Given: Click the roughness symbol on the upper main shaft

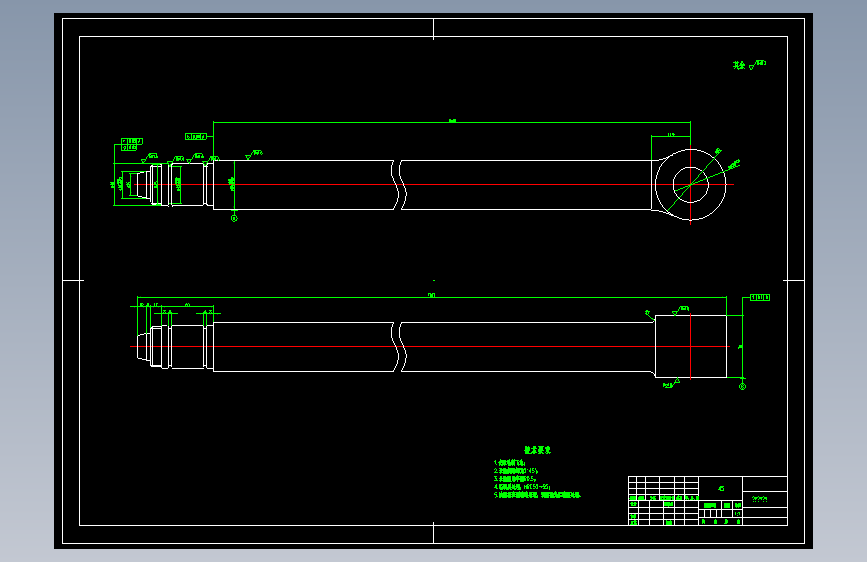Looking at the screenshot, I should tap(254, 154).
